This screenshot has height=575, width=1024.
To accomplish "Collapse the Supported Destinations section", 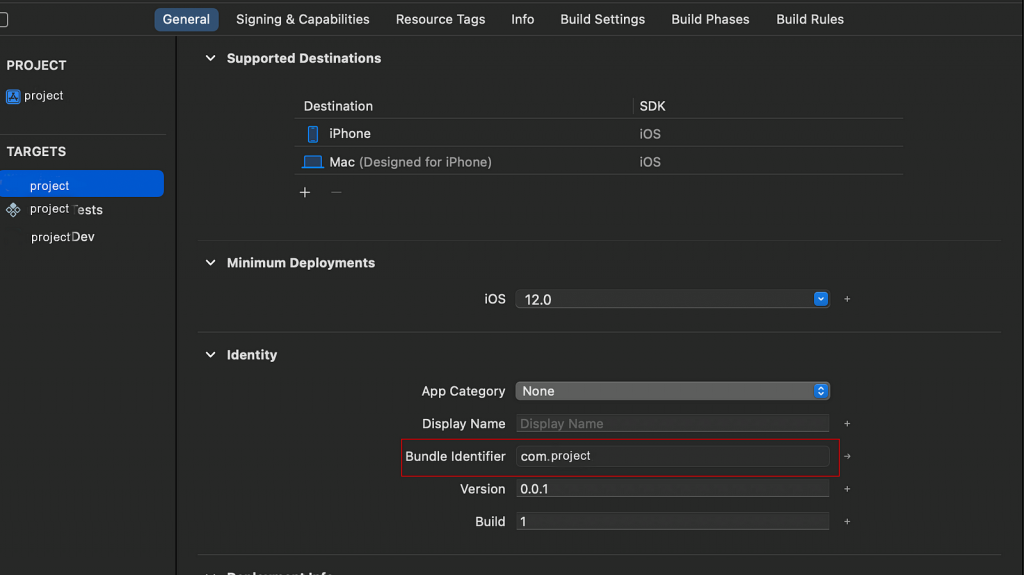I will pyautogui.click(x=210, y=59).
